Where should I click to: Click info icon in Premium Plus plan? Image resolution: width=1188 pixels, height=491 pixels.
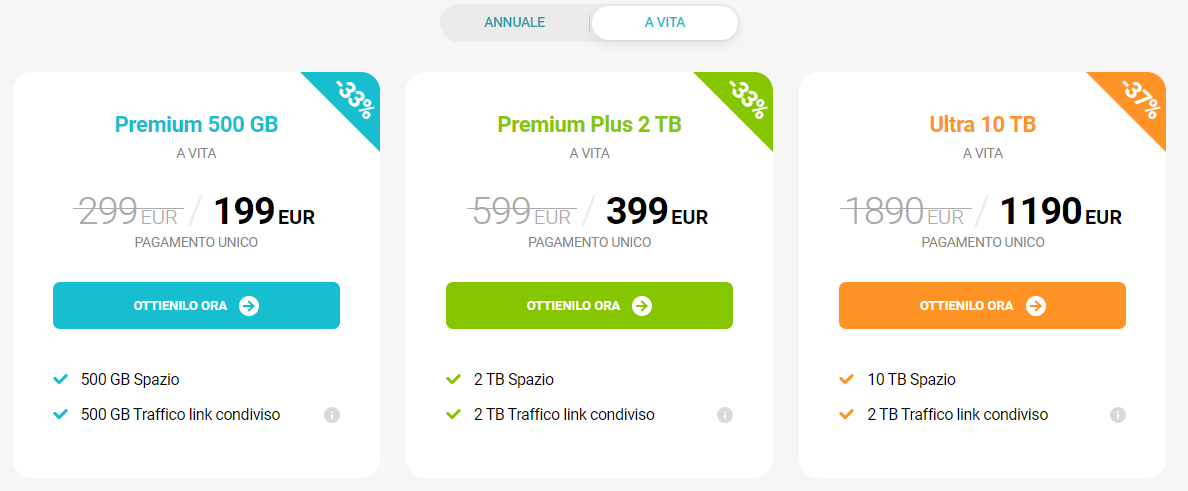tap(725, 415)
